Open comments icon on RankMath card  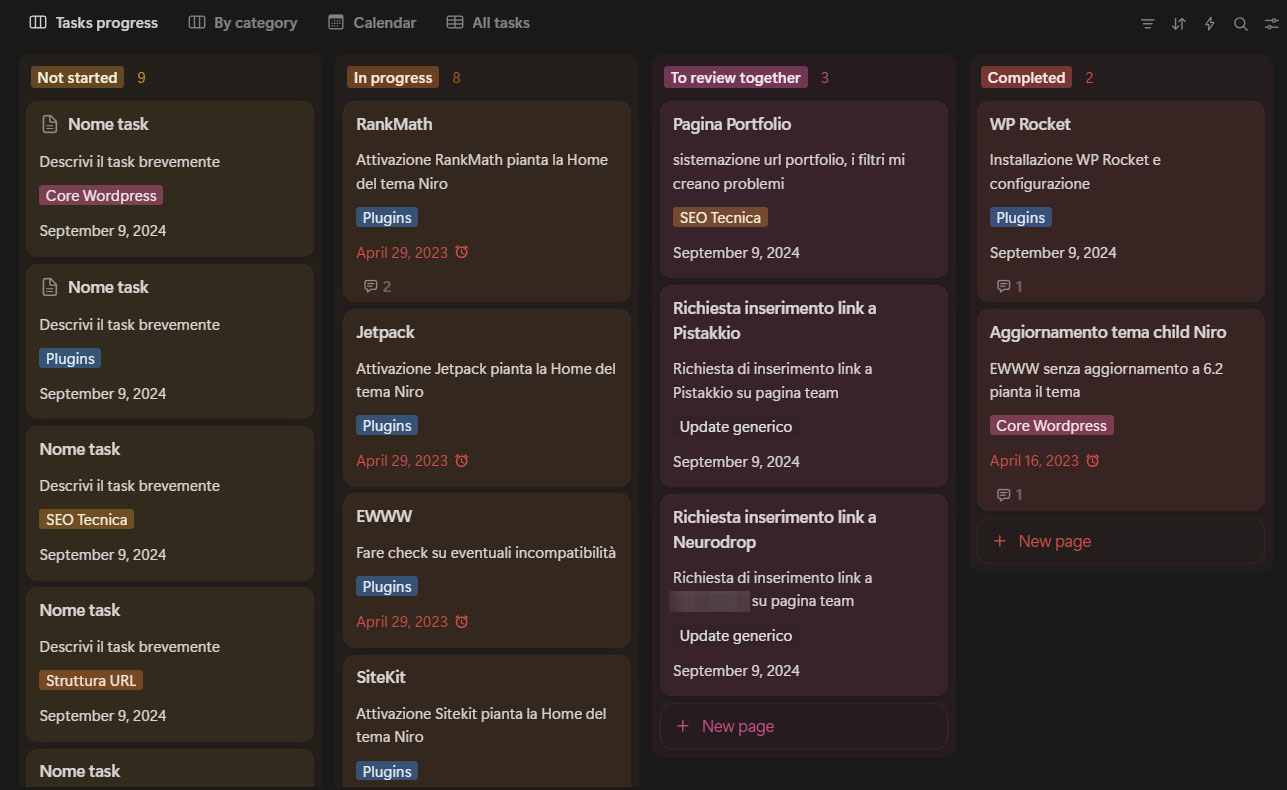[371, 287]
